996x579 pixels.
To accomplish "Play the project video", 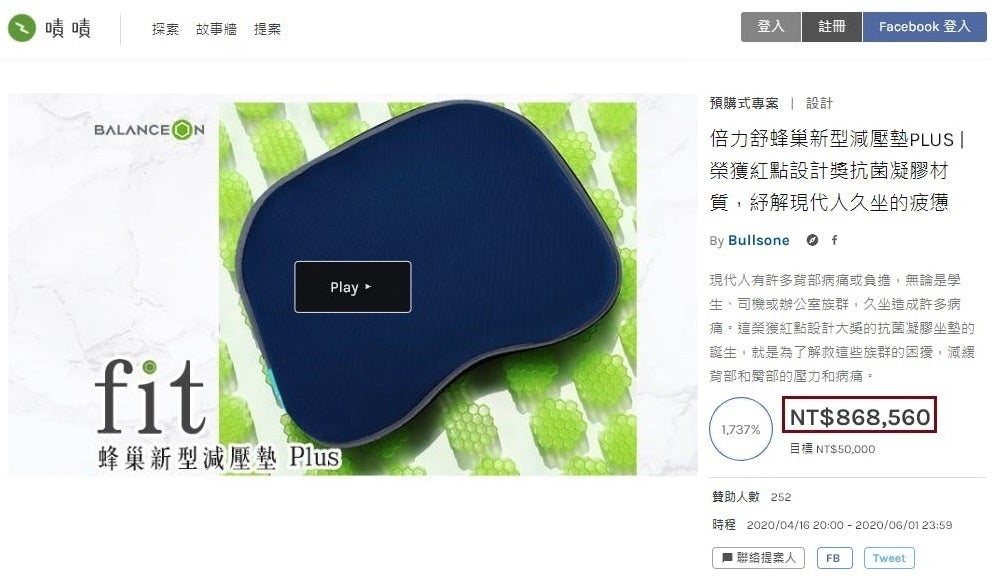I will tap(353, 287).
